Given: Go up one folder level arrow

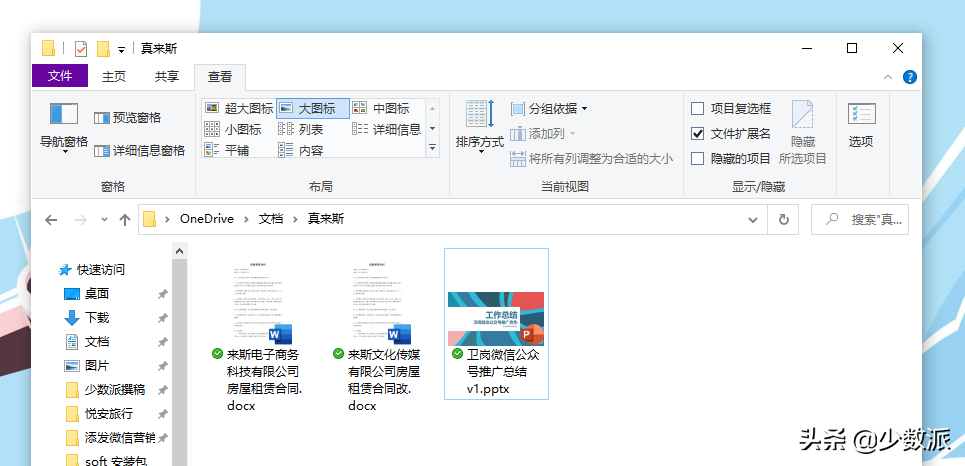Looking at the screenshot, I should coord(125,220).
